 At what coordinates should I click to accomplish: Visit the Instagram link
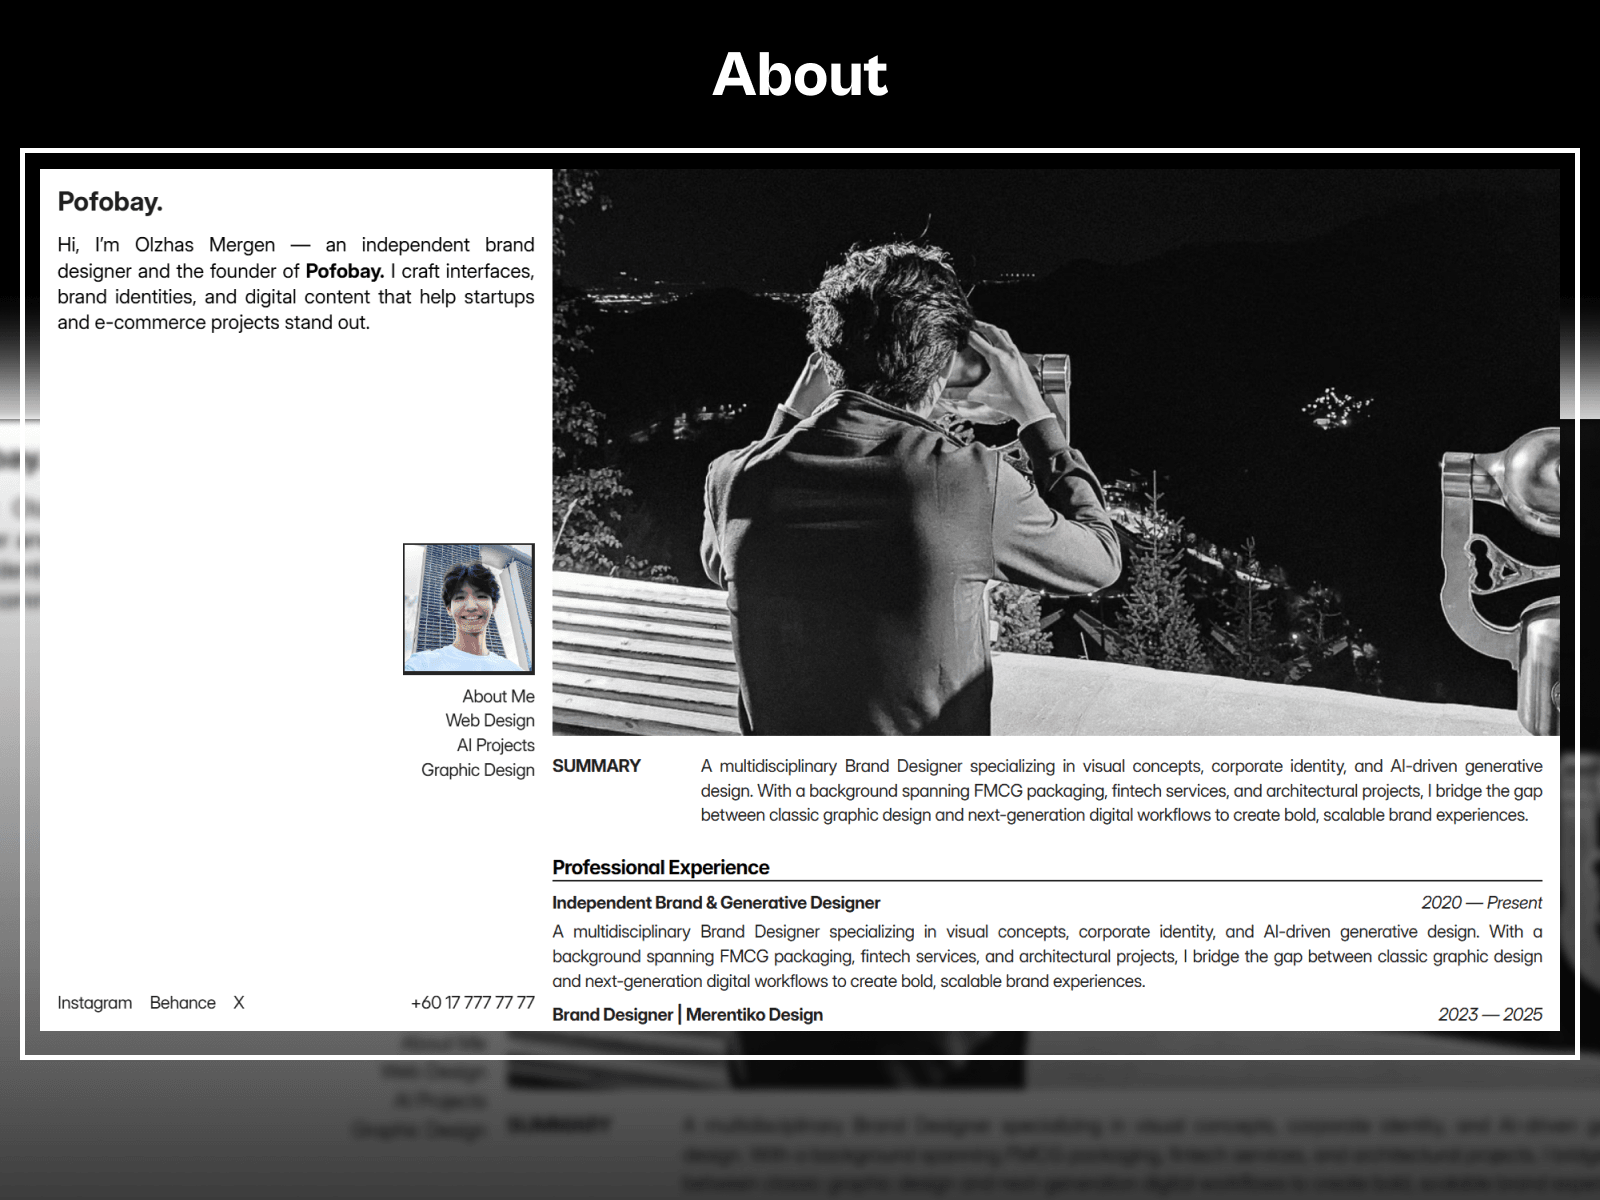(94, 1003)
